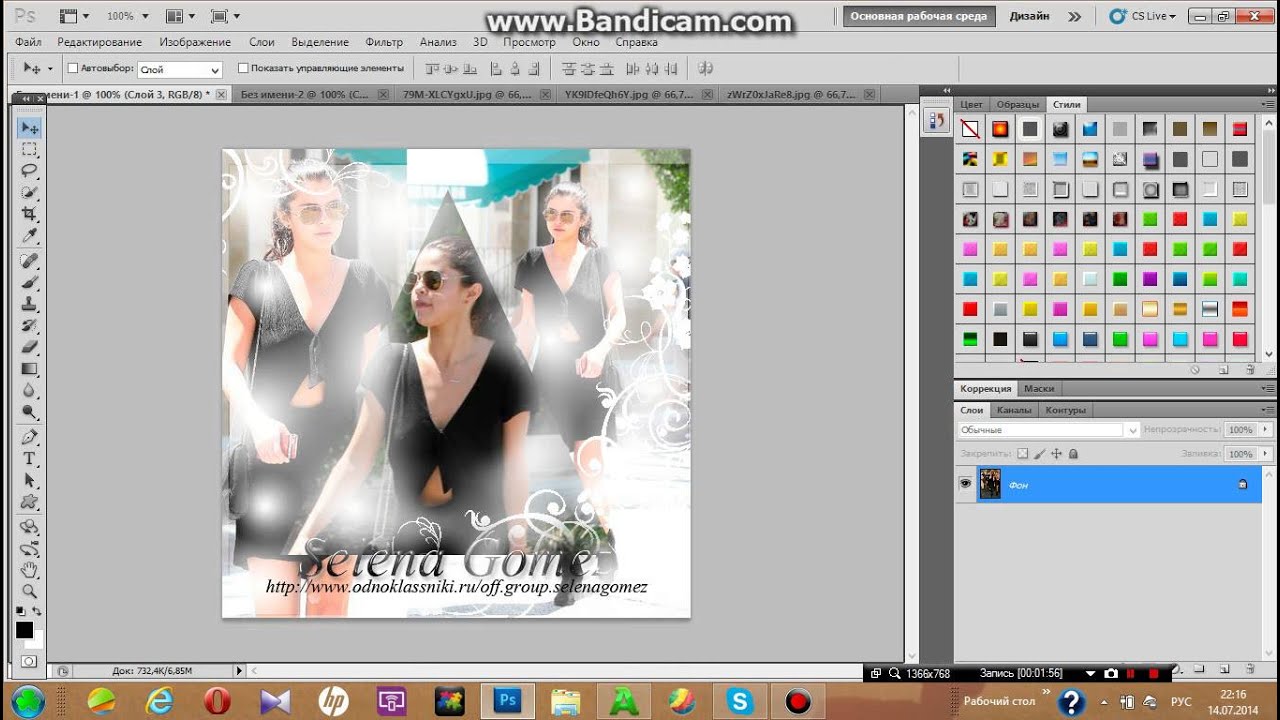The height and width of the screenshot is (720, 1280).
Task: Select the Pen tool
Action: coord(29,437)
